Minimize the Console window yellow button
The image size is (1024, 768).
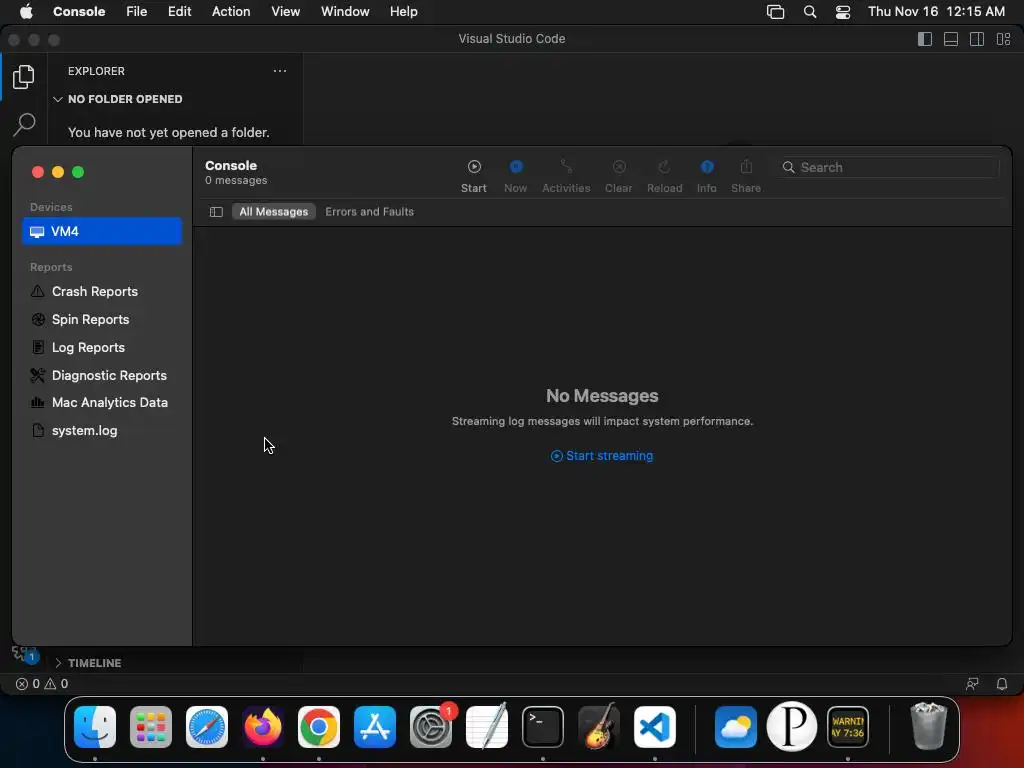58,172
